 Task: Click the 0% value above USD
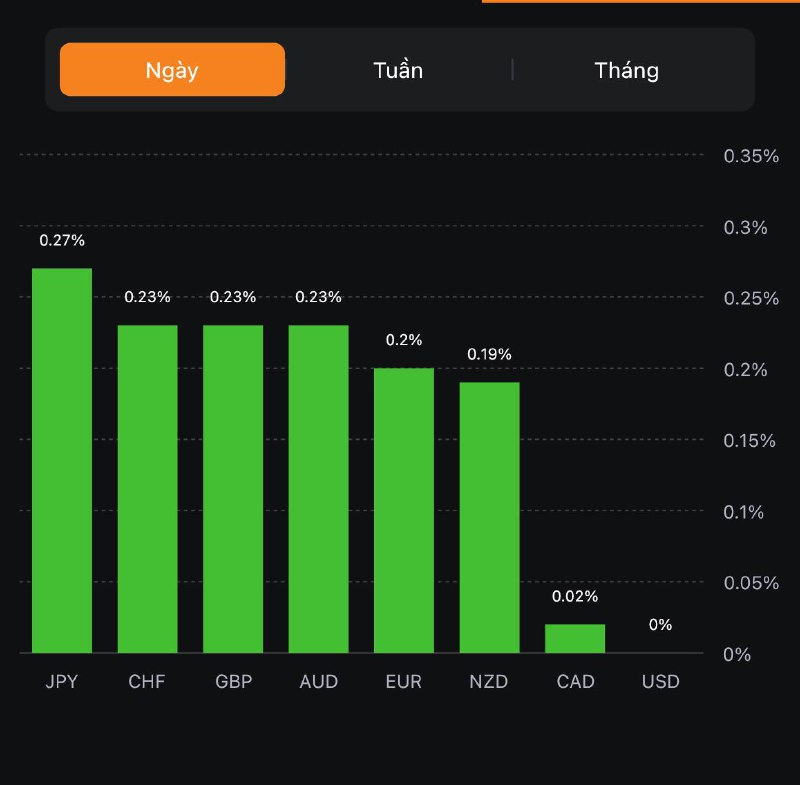point(661,625)
